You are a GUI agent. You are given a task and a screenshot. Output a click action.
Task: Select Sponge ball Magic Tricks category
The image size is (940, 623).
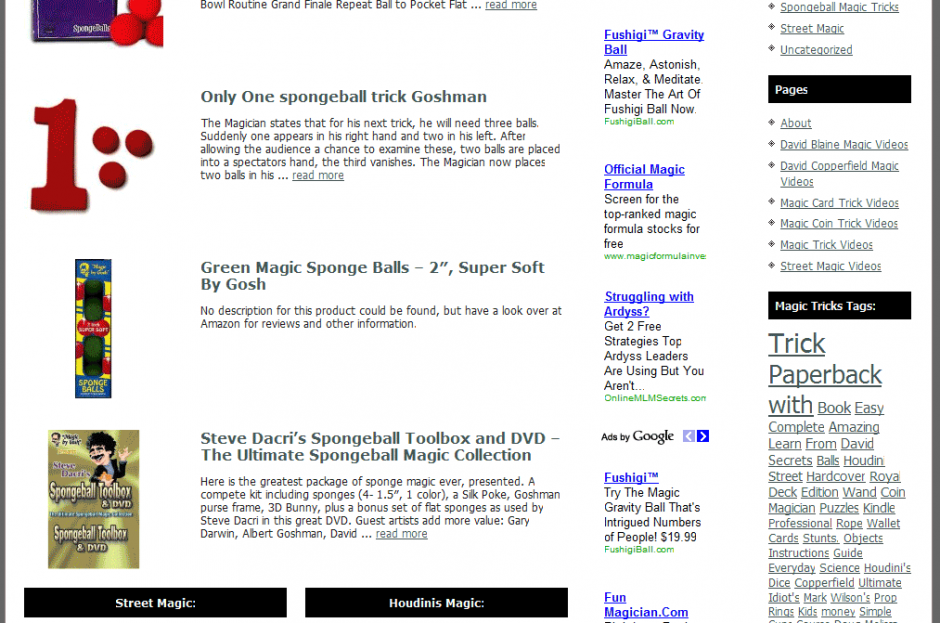[839, 7]
